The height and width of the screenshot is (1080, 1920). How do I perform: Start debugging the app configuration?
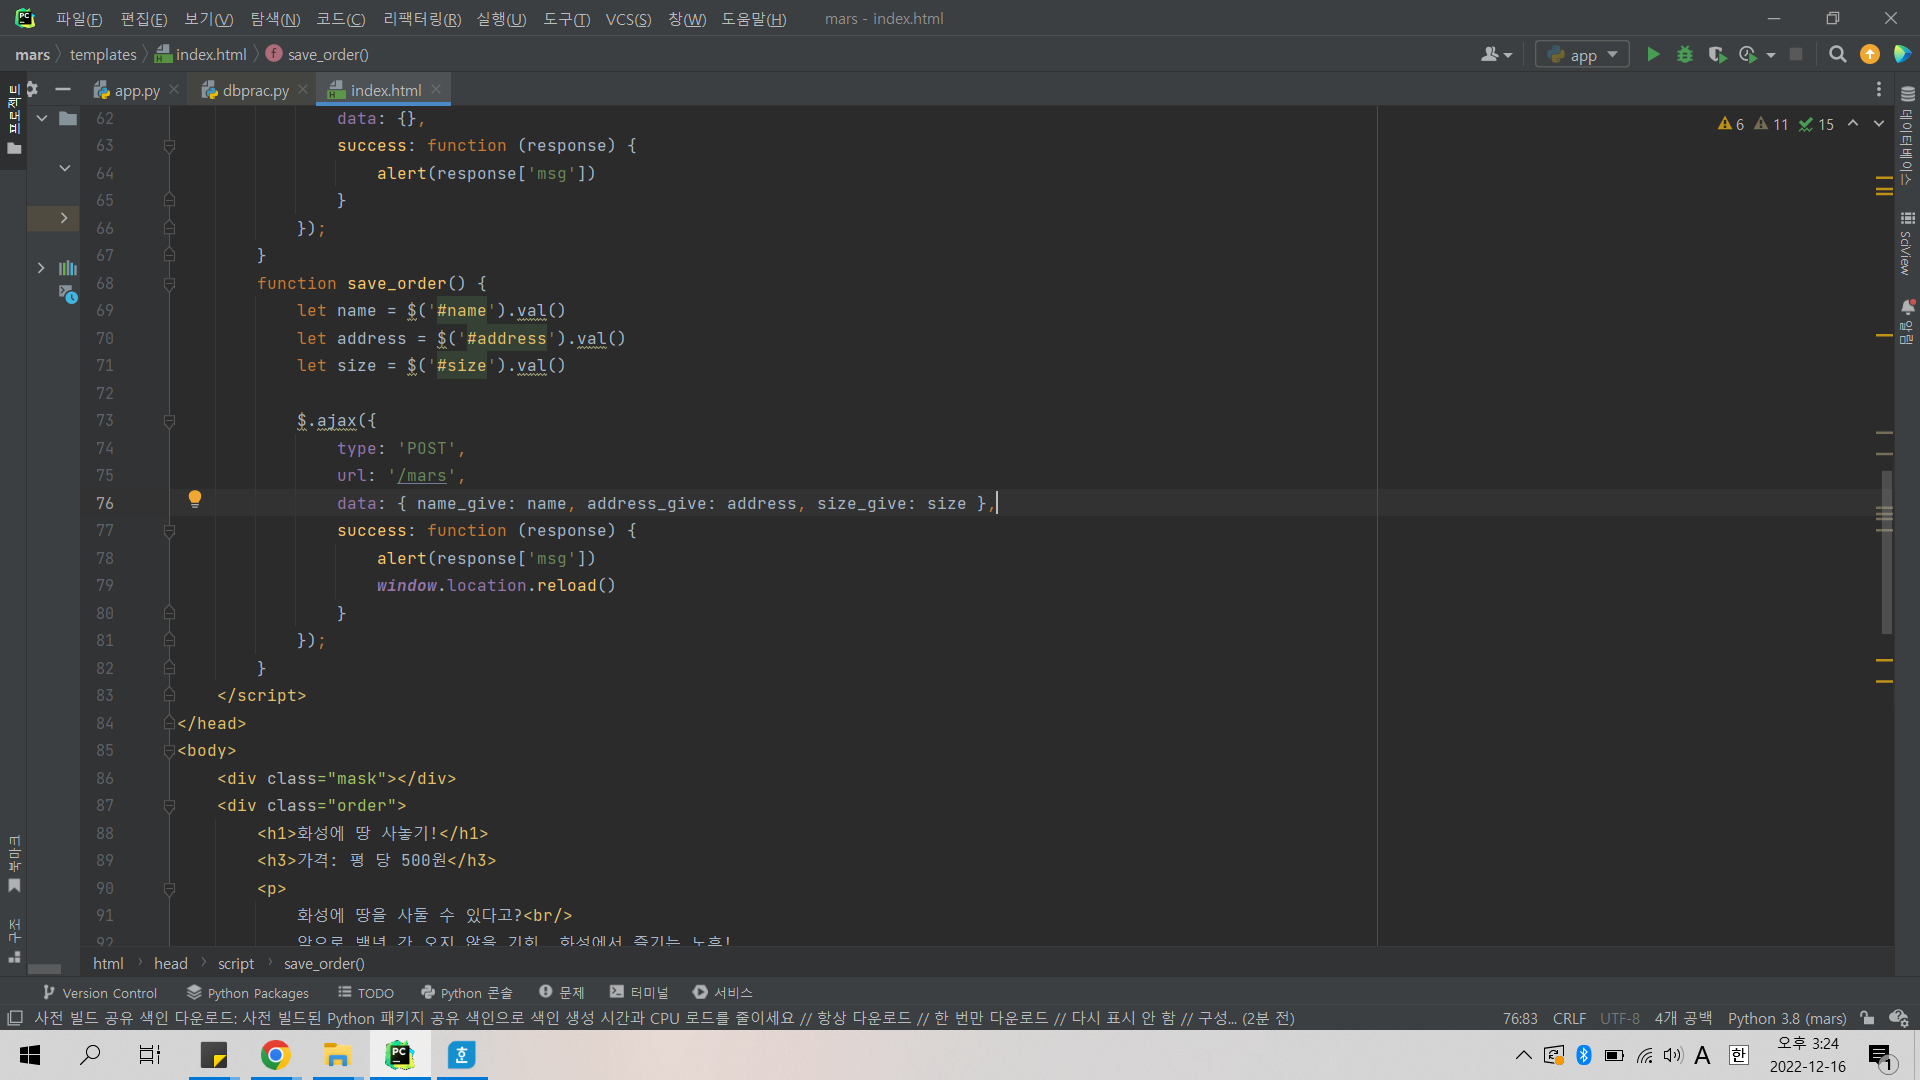coord(1685,55)
